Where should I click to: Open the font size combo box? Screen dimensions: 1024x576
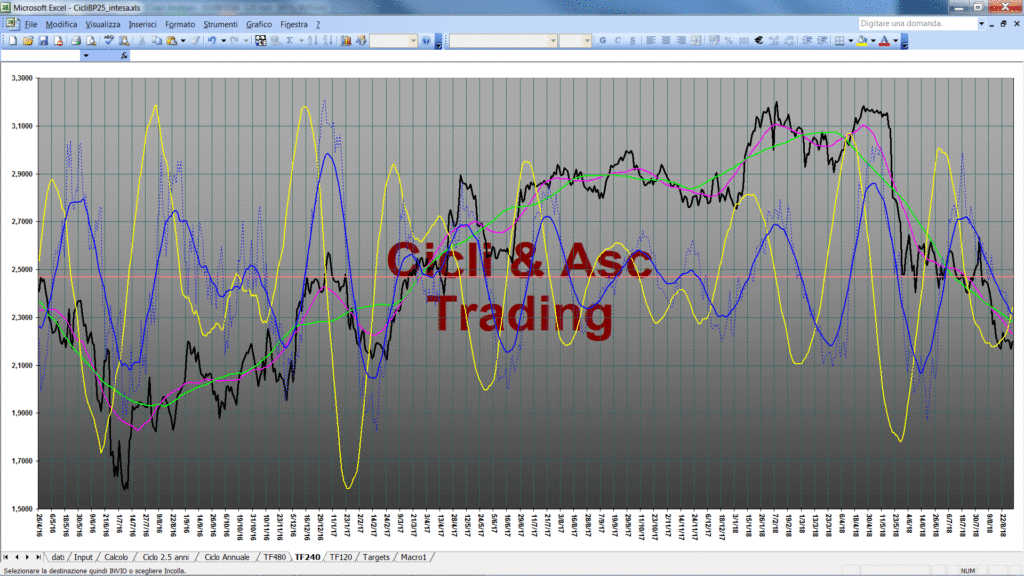[x=575, y=40]
